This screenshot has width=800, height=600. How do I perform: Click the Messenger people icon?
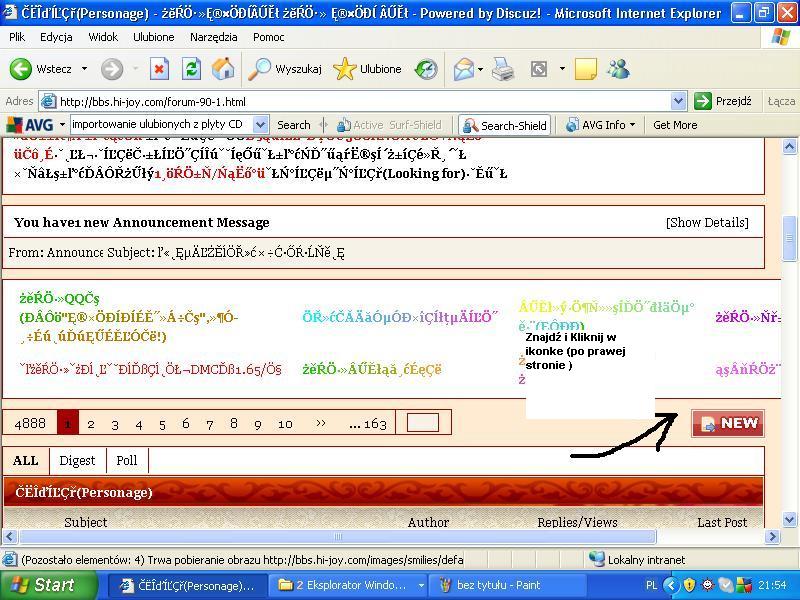coord(618,69)
